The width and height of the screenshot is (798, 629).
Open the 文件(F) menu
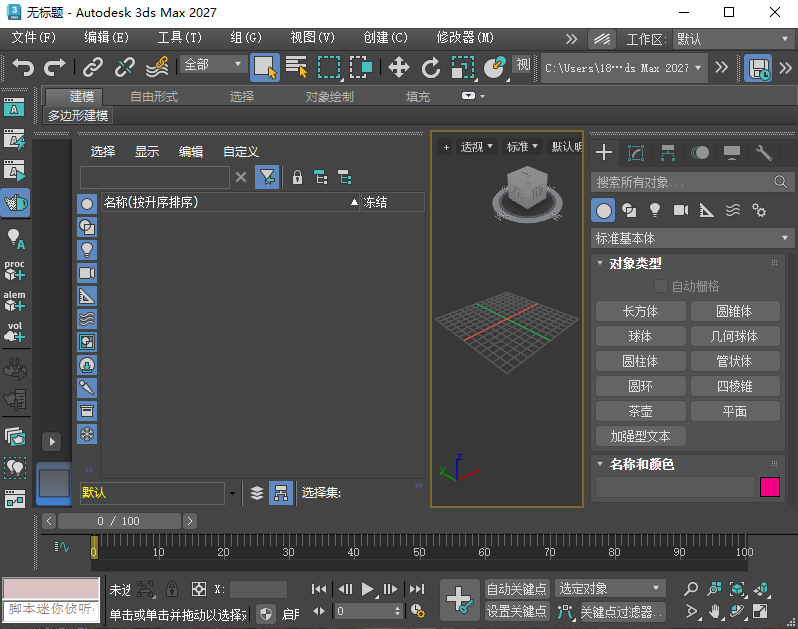(x=34, y=38)
